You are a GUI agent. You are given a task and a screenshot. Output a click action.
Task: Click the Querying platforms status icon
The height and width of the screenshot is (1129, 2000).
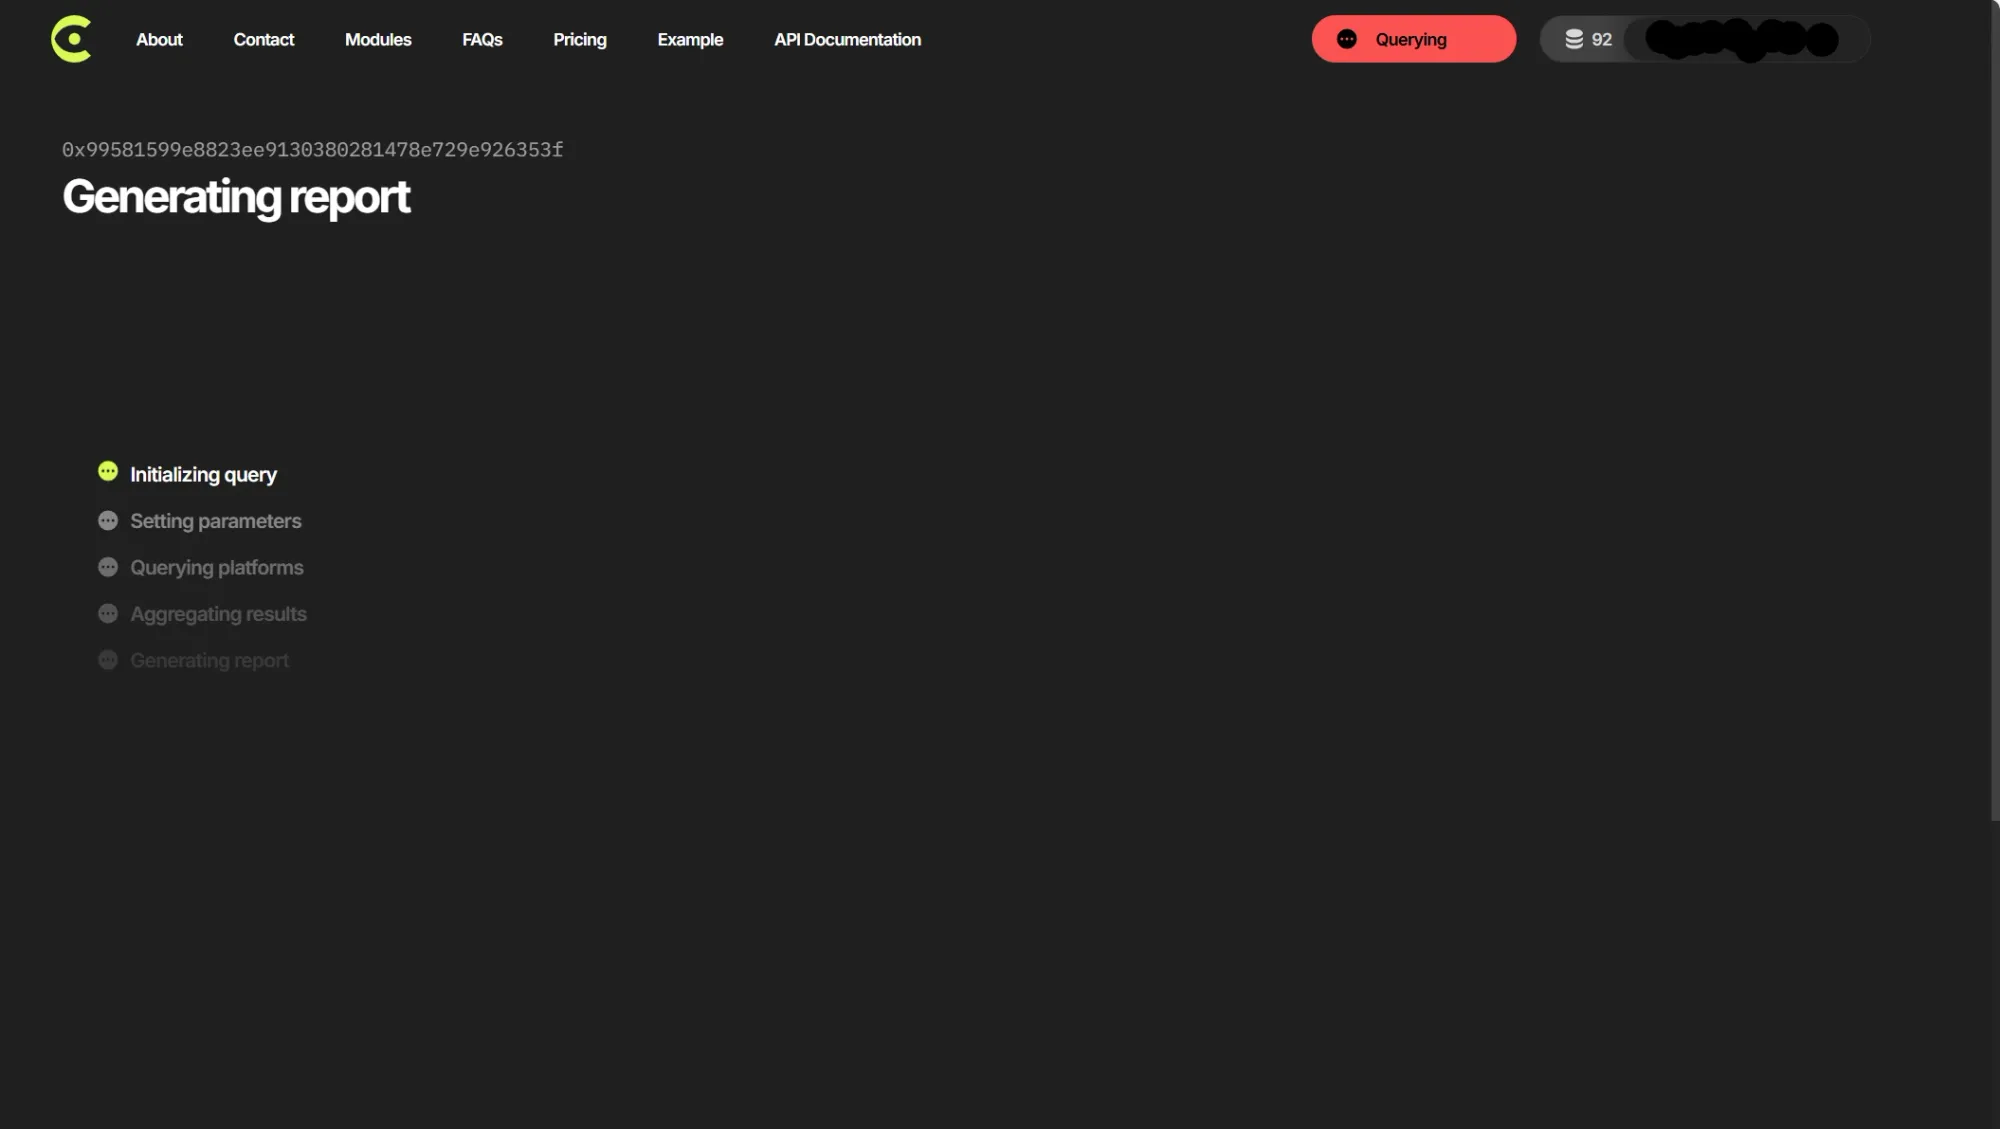click(x=107, y=566)
